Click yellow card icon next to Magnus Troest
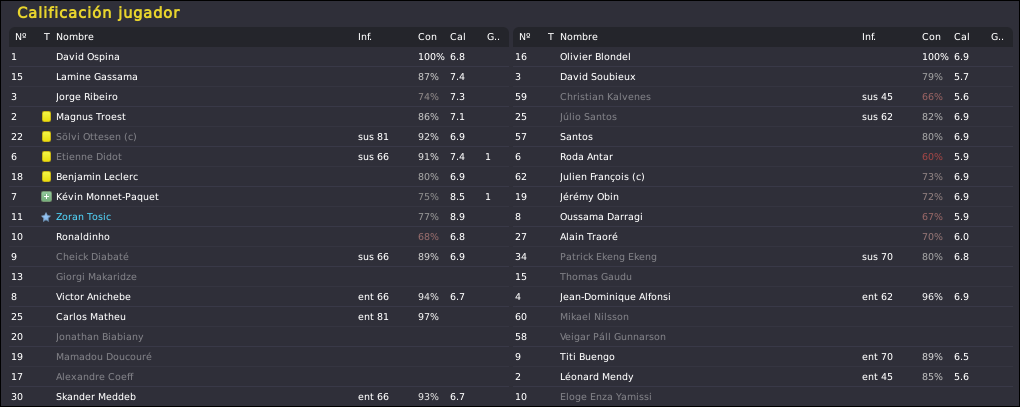The height and width of the screenshot is (407, 1020). coord(46,117)
